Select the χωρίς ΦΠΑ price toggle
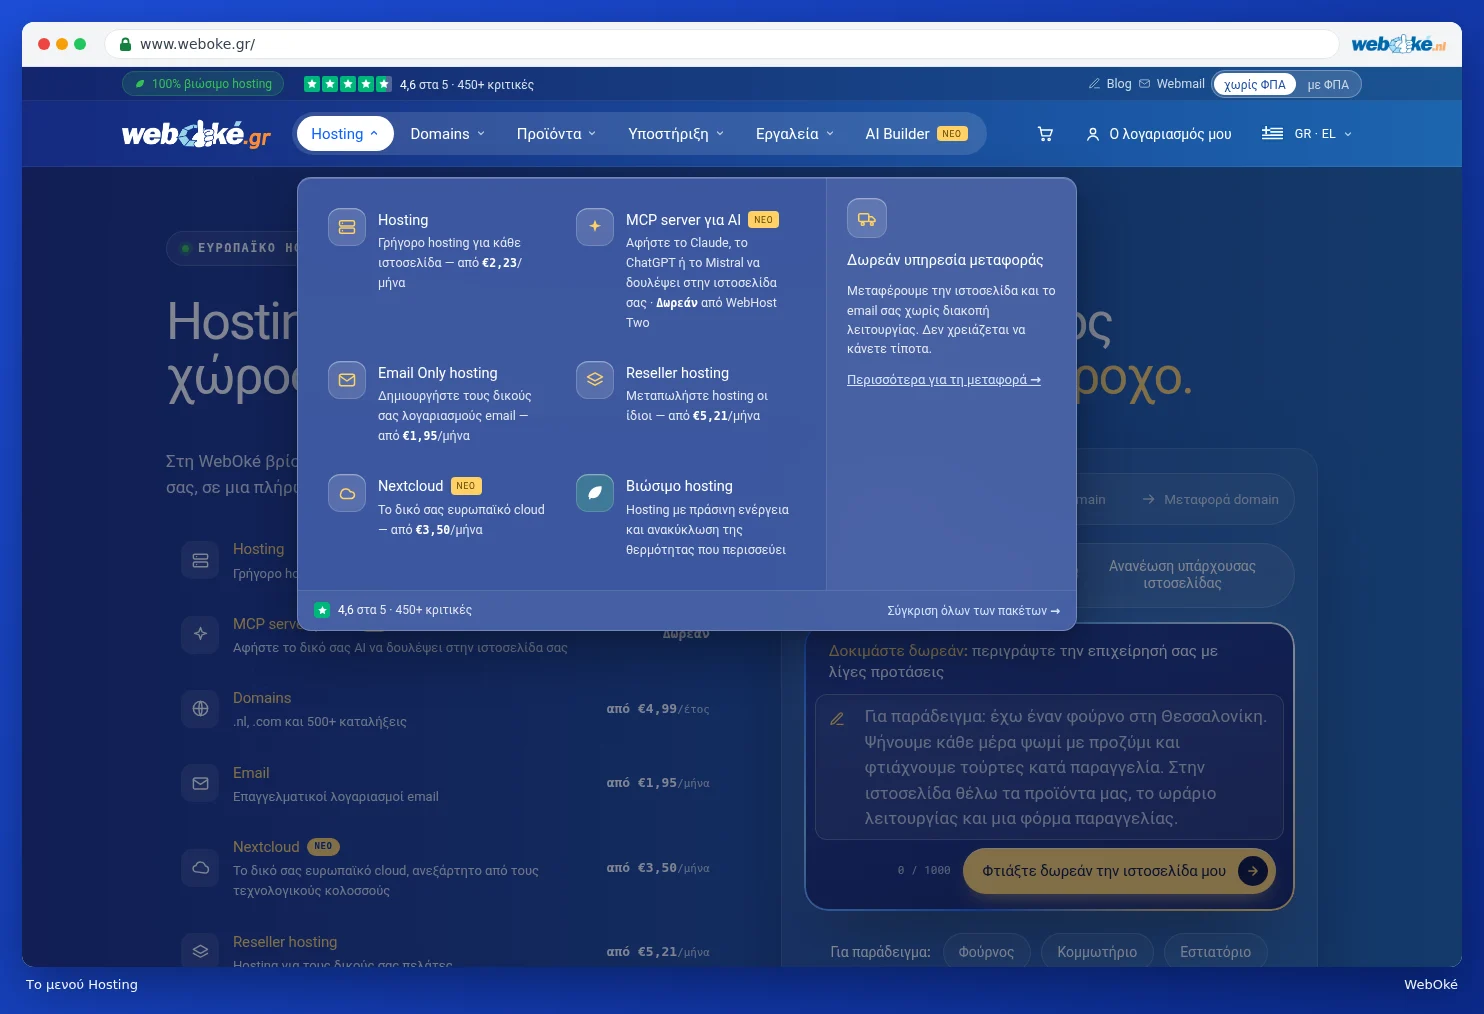 [x=1255, y=84]
